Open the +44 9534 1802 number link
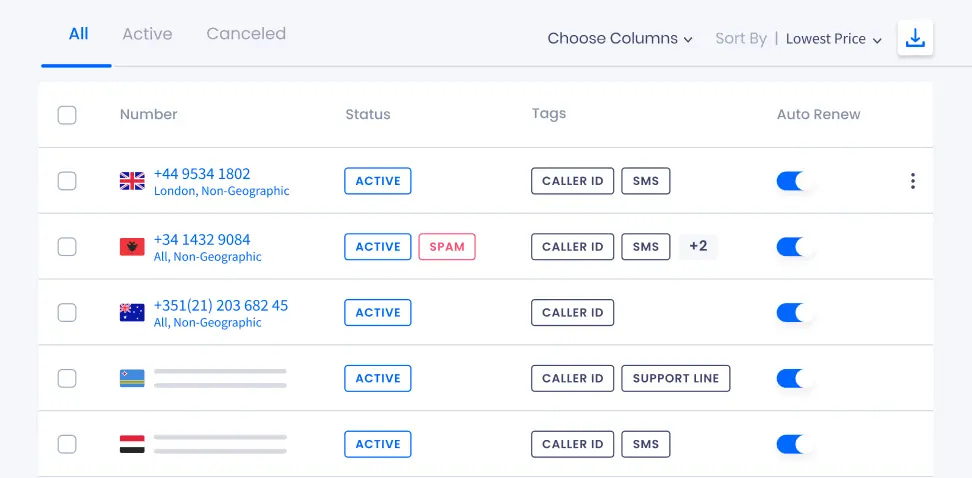This screenshot has height=478, width=972. [202, 174]
